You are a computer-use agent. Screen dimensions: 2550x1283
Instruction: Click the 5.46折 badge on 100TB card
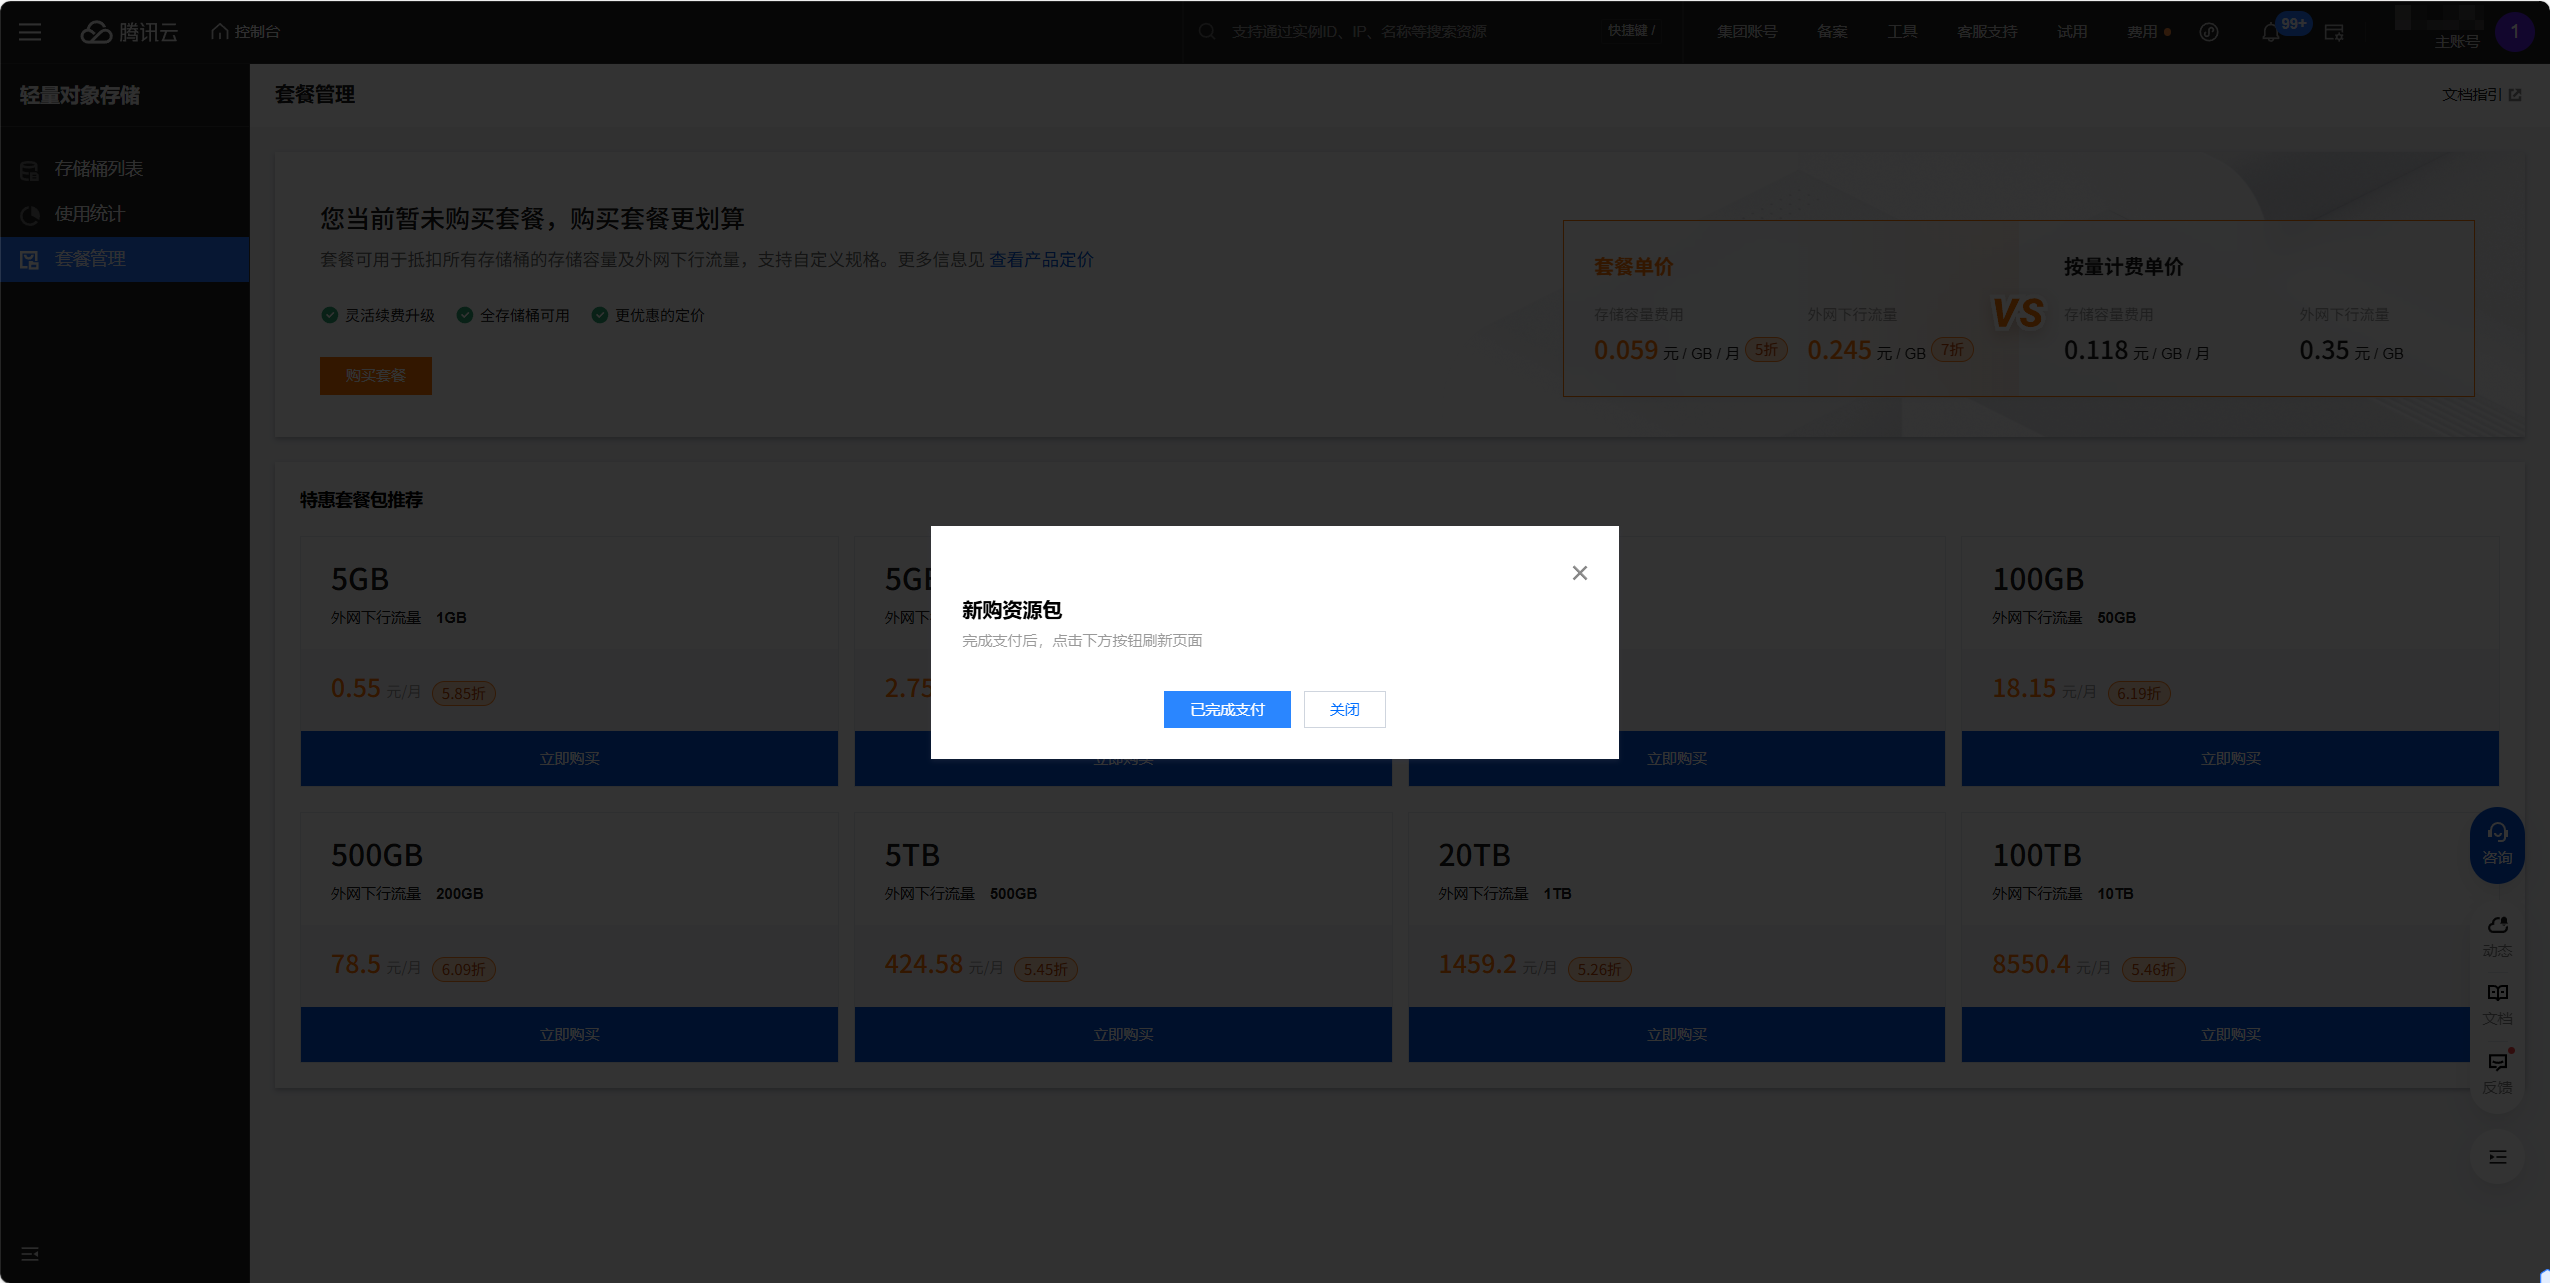pos(2153,969)
